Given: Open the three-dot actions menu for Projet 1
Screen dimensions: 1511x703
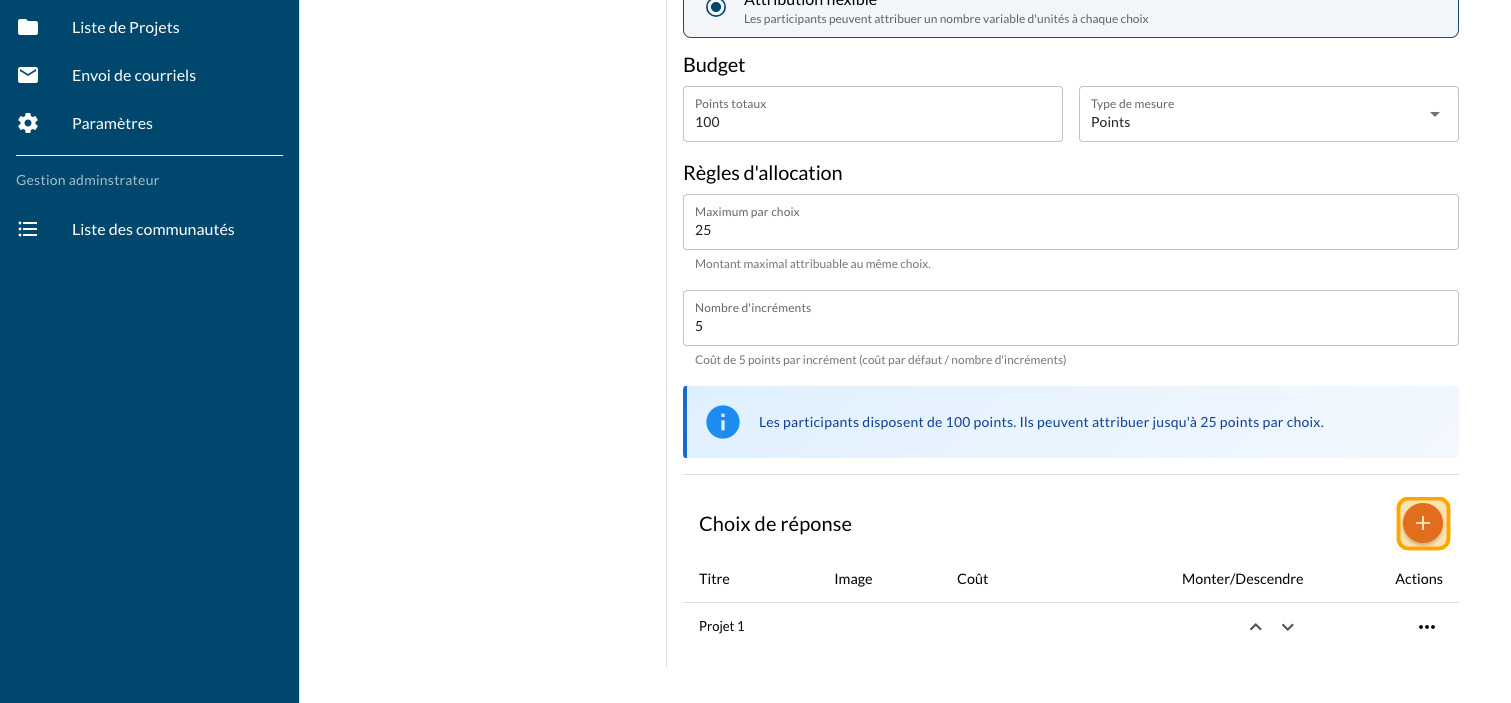Looking at the screenshot, I should point(1426,627).
